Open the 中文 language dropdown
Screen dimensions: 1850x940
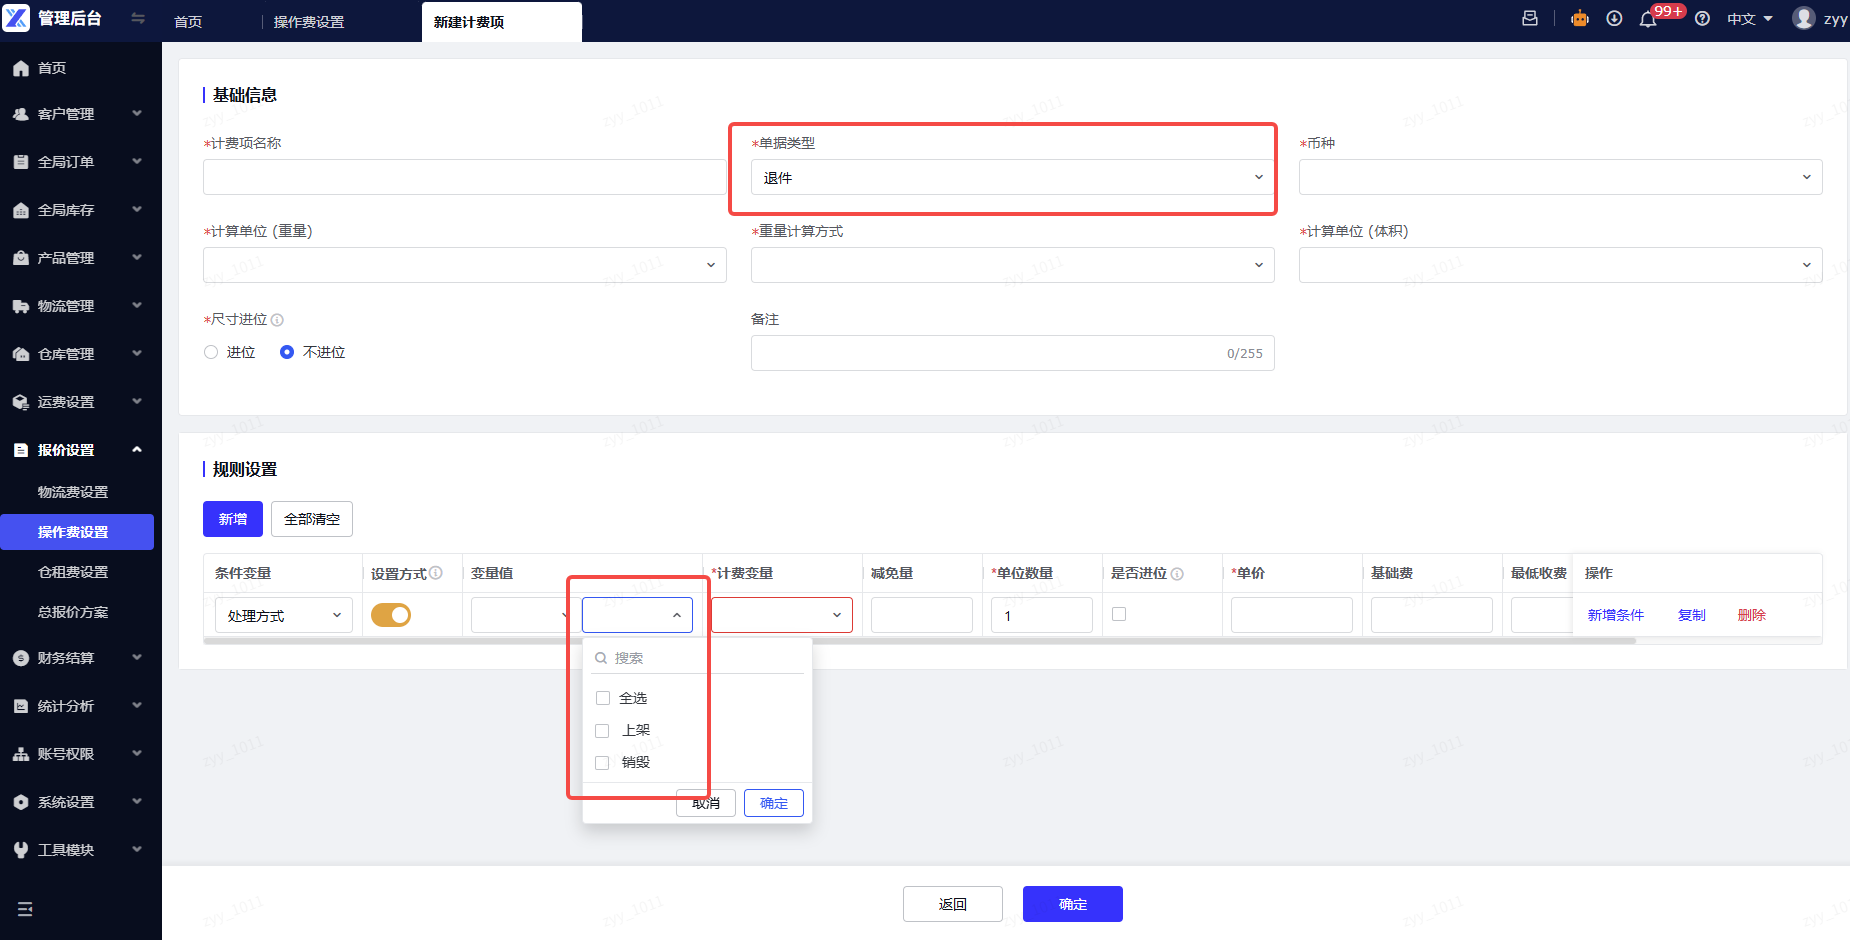[x=1750, y=19]
